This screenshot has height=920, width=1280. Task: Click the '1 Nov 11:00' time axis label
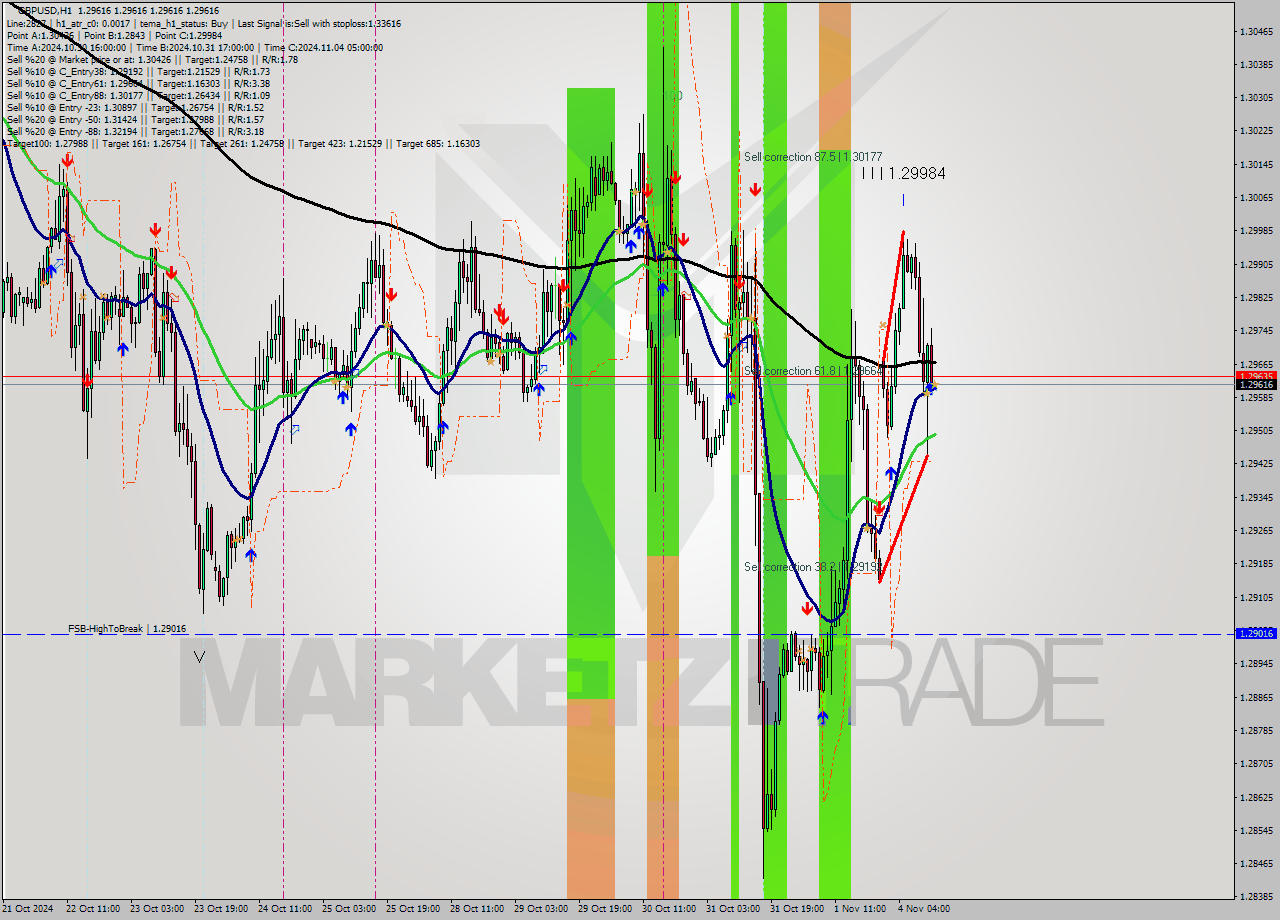point(860,909)
